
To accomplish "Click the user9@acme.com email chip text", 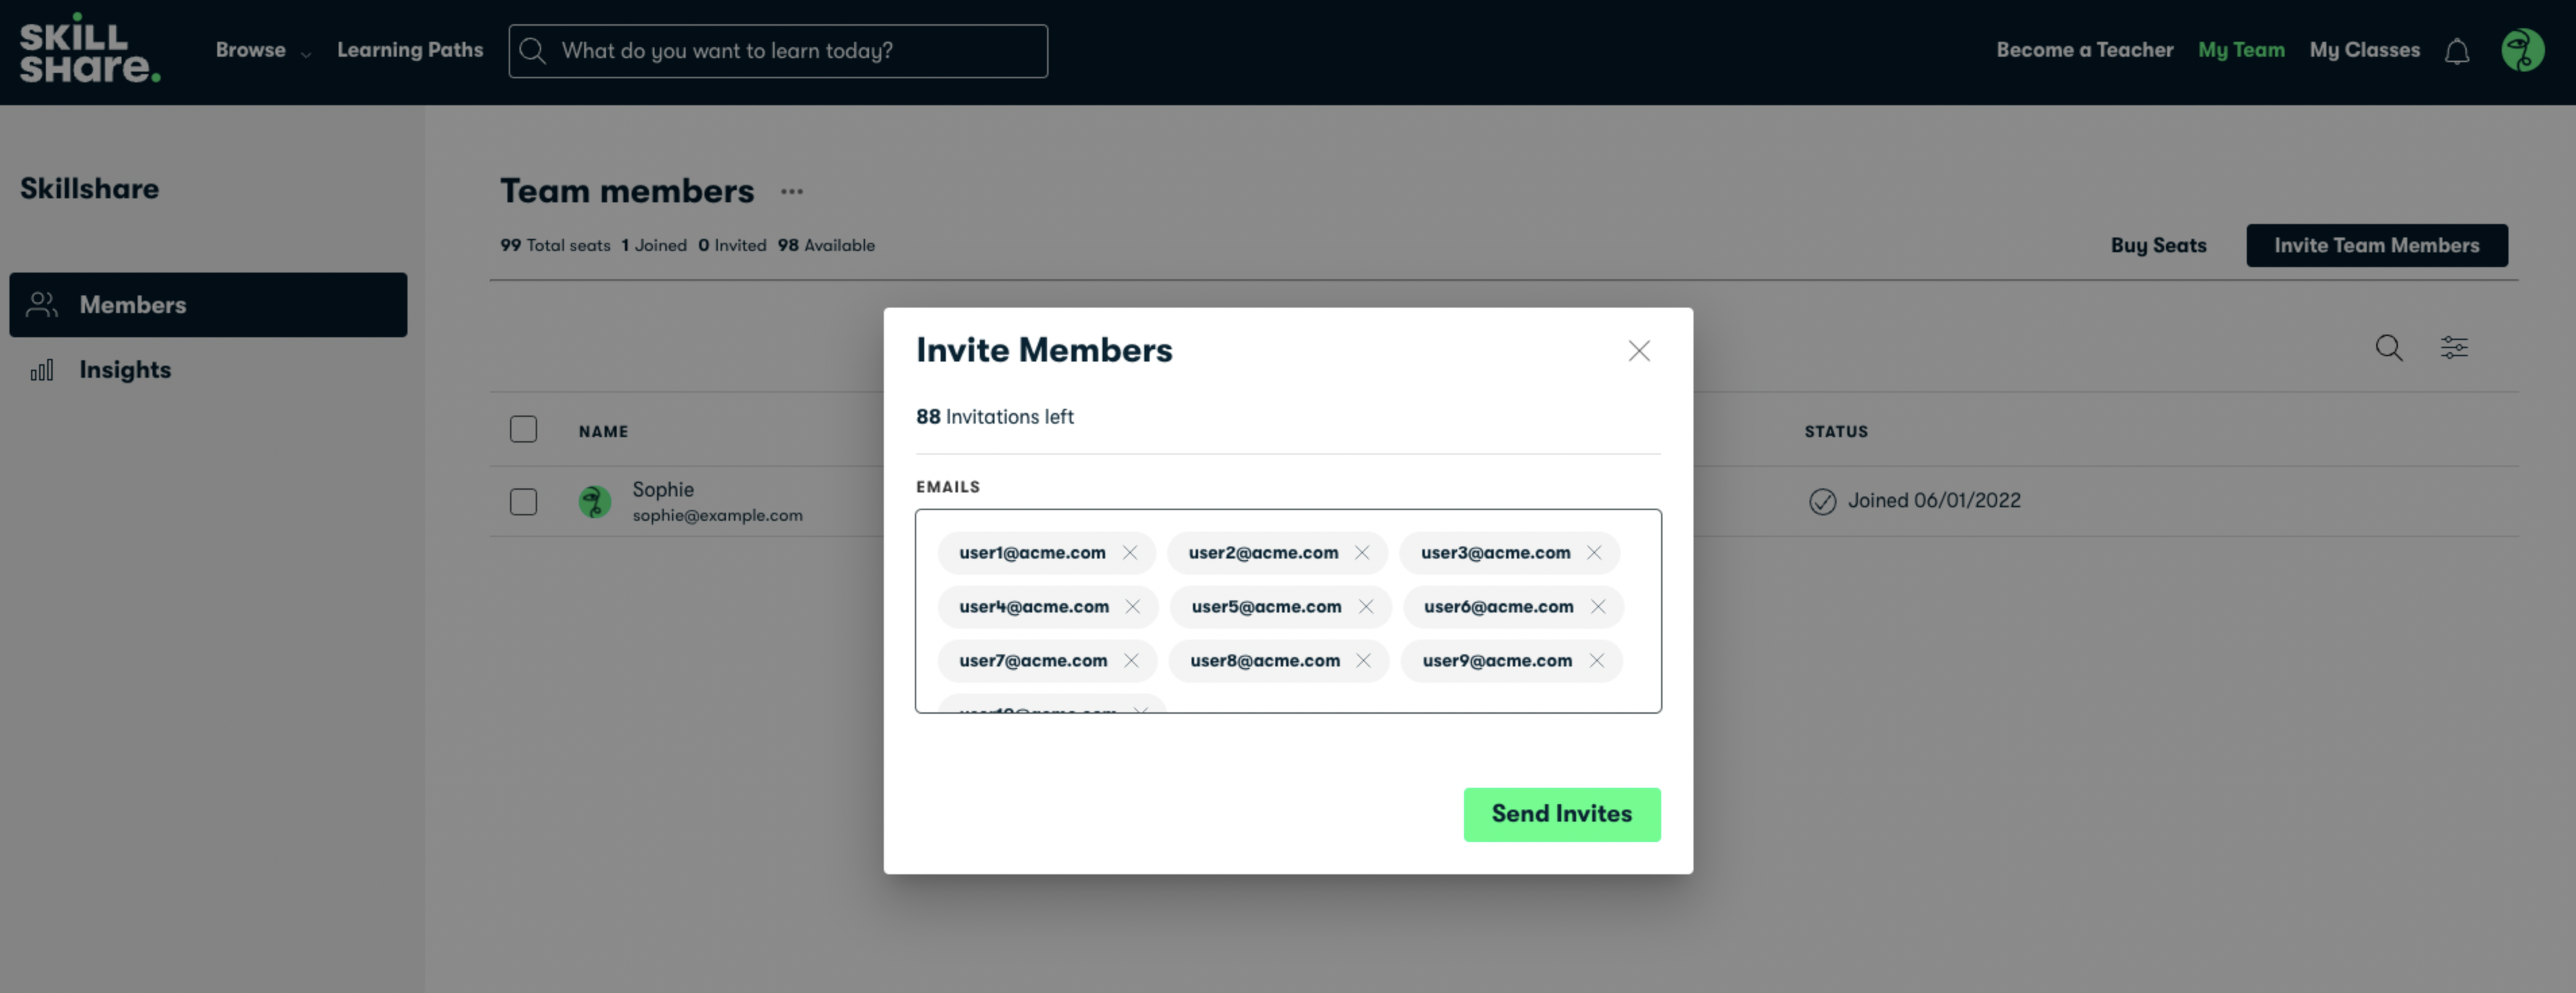I will (1497, 660).
